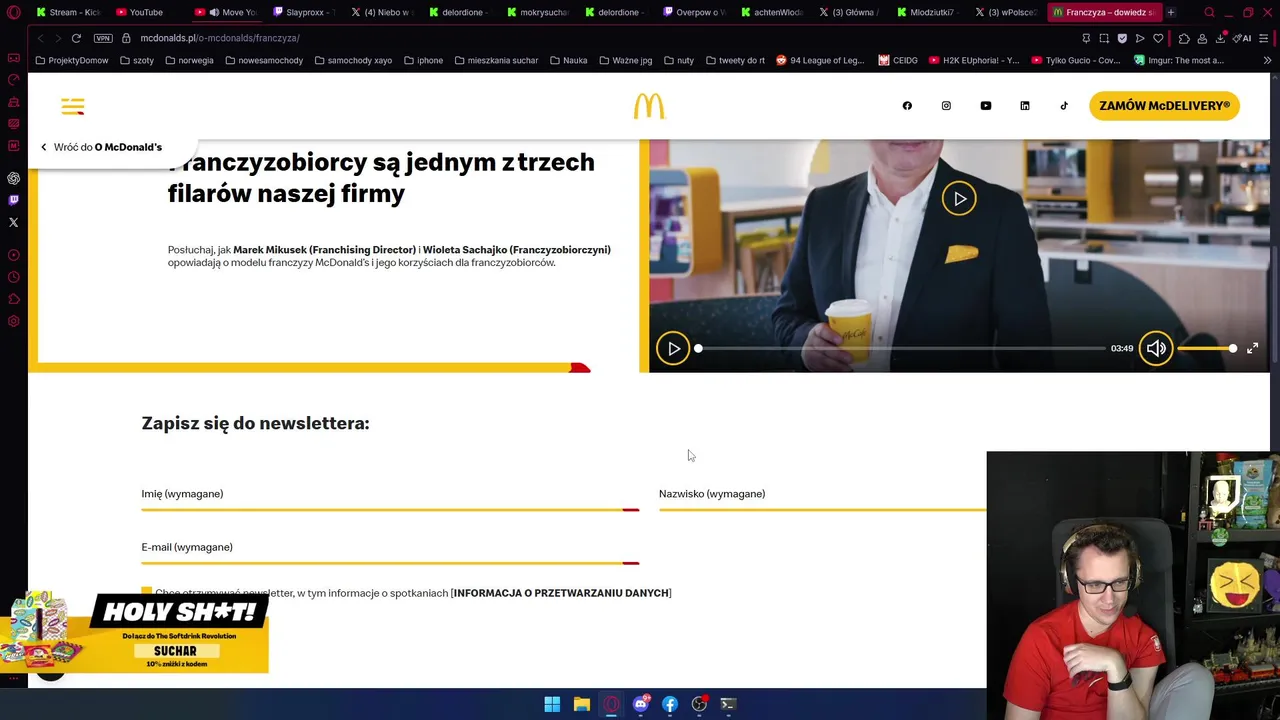
Task: Open X in Opera sidebar
Action: click(13, 222)
